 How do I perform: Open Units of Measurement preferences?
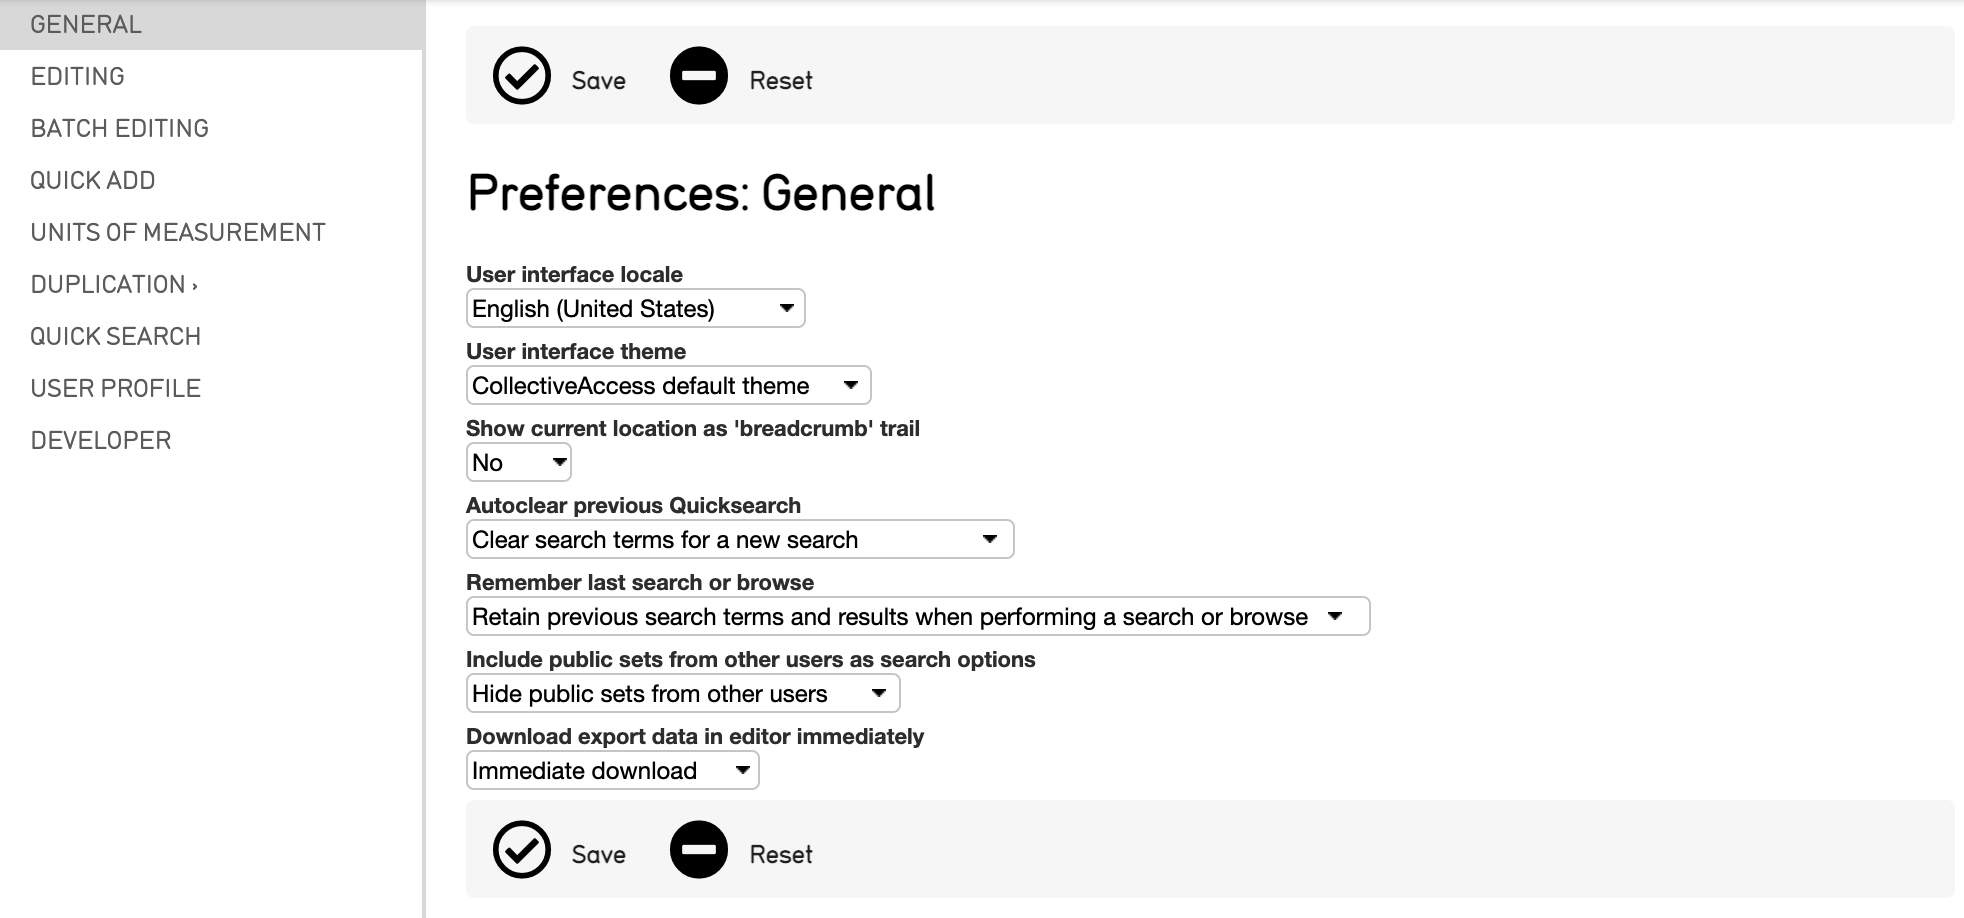[x=178, y=232]
